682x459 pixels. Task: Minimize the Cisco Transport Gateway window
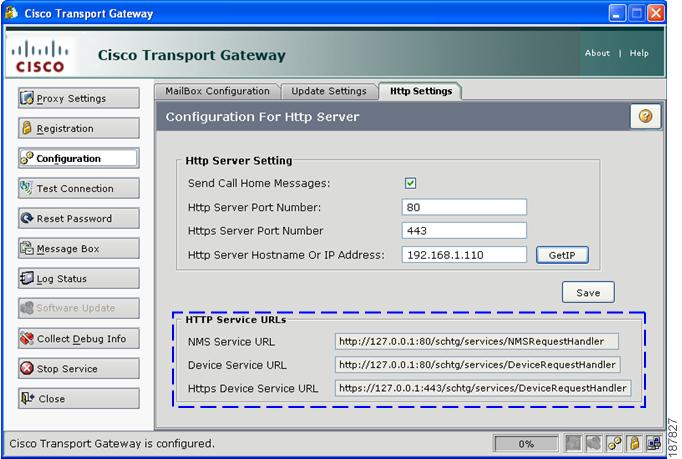click(x=617, y=13)
